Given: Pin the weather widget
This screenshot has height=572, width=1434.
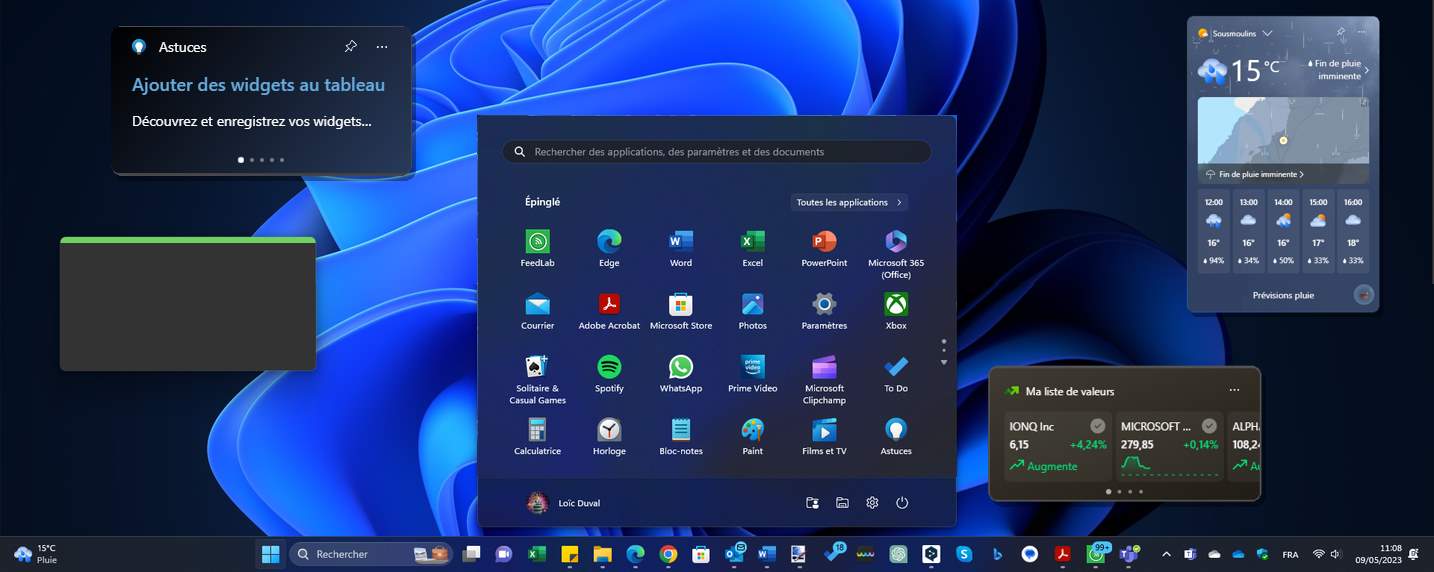Looking at the screenshot, I should 1340,33.
